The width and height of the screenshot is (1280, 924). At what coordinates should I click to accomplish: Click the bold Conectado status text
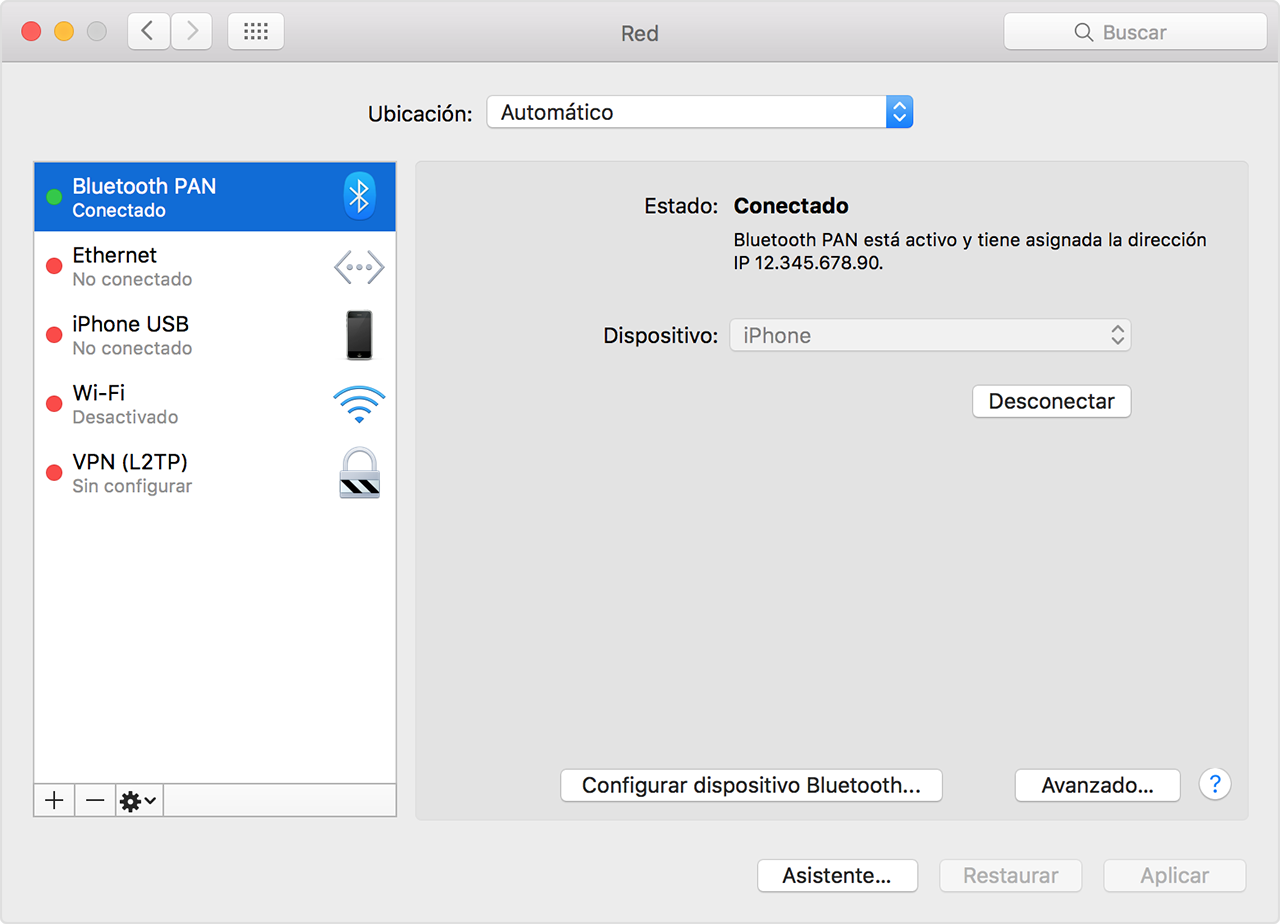791,206
